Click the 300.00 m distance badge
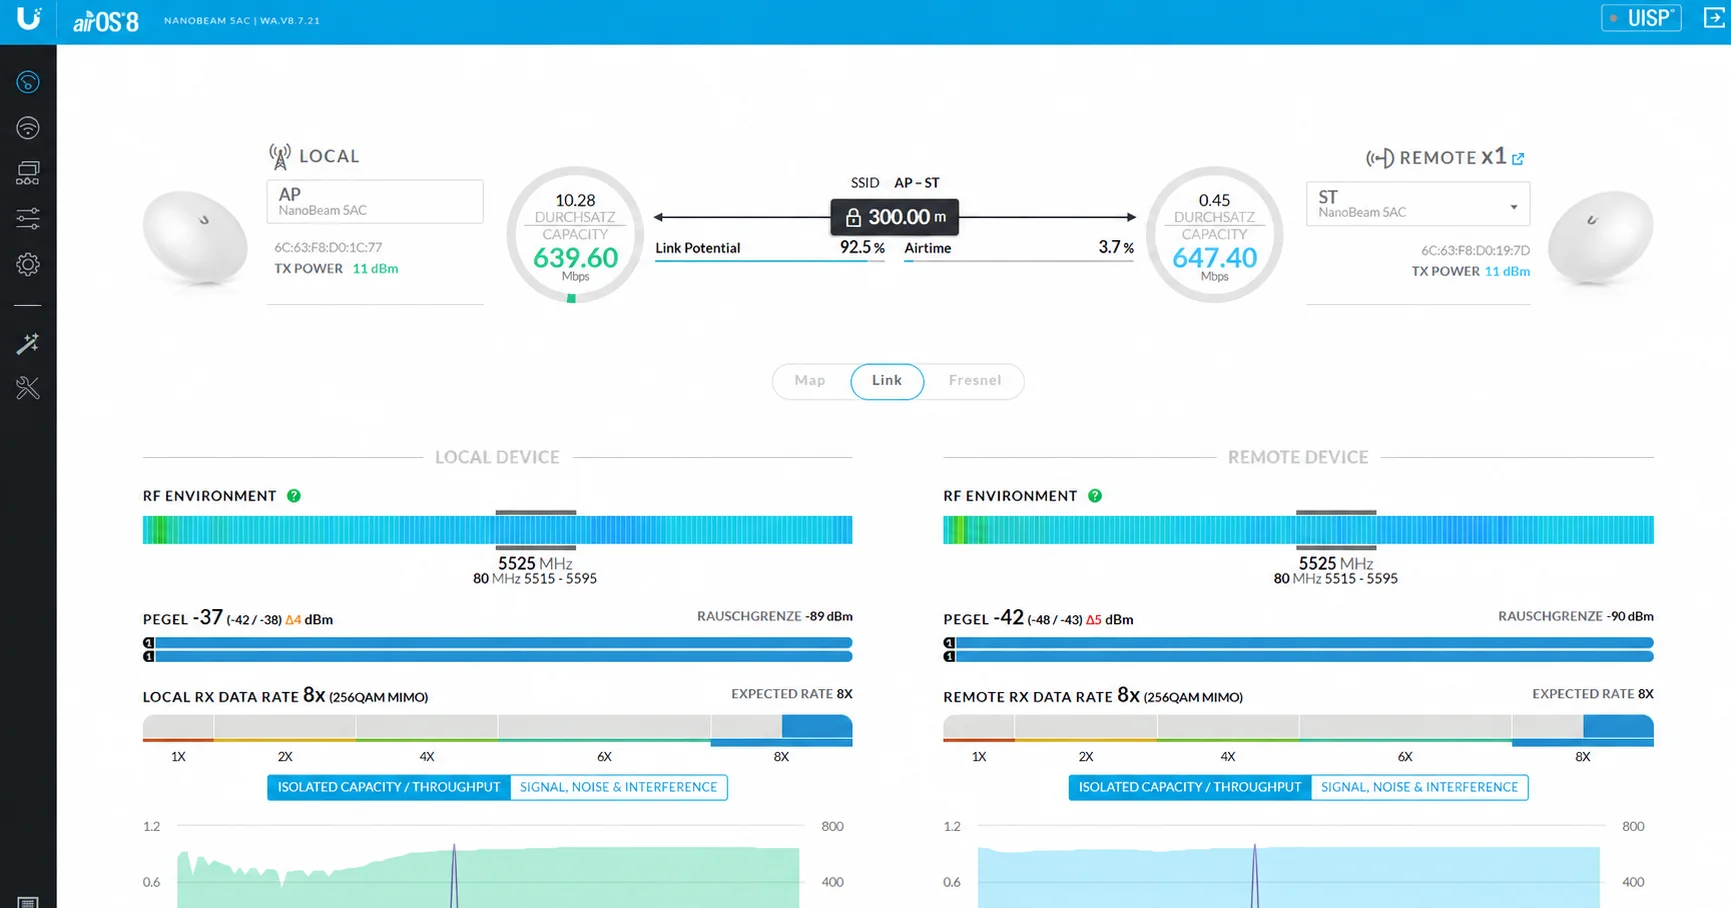1731x908 pixels. [895, 217]
